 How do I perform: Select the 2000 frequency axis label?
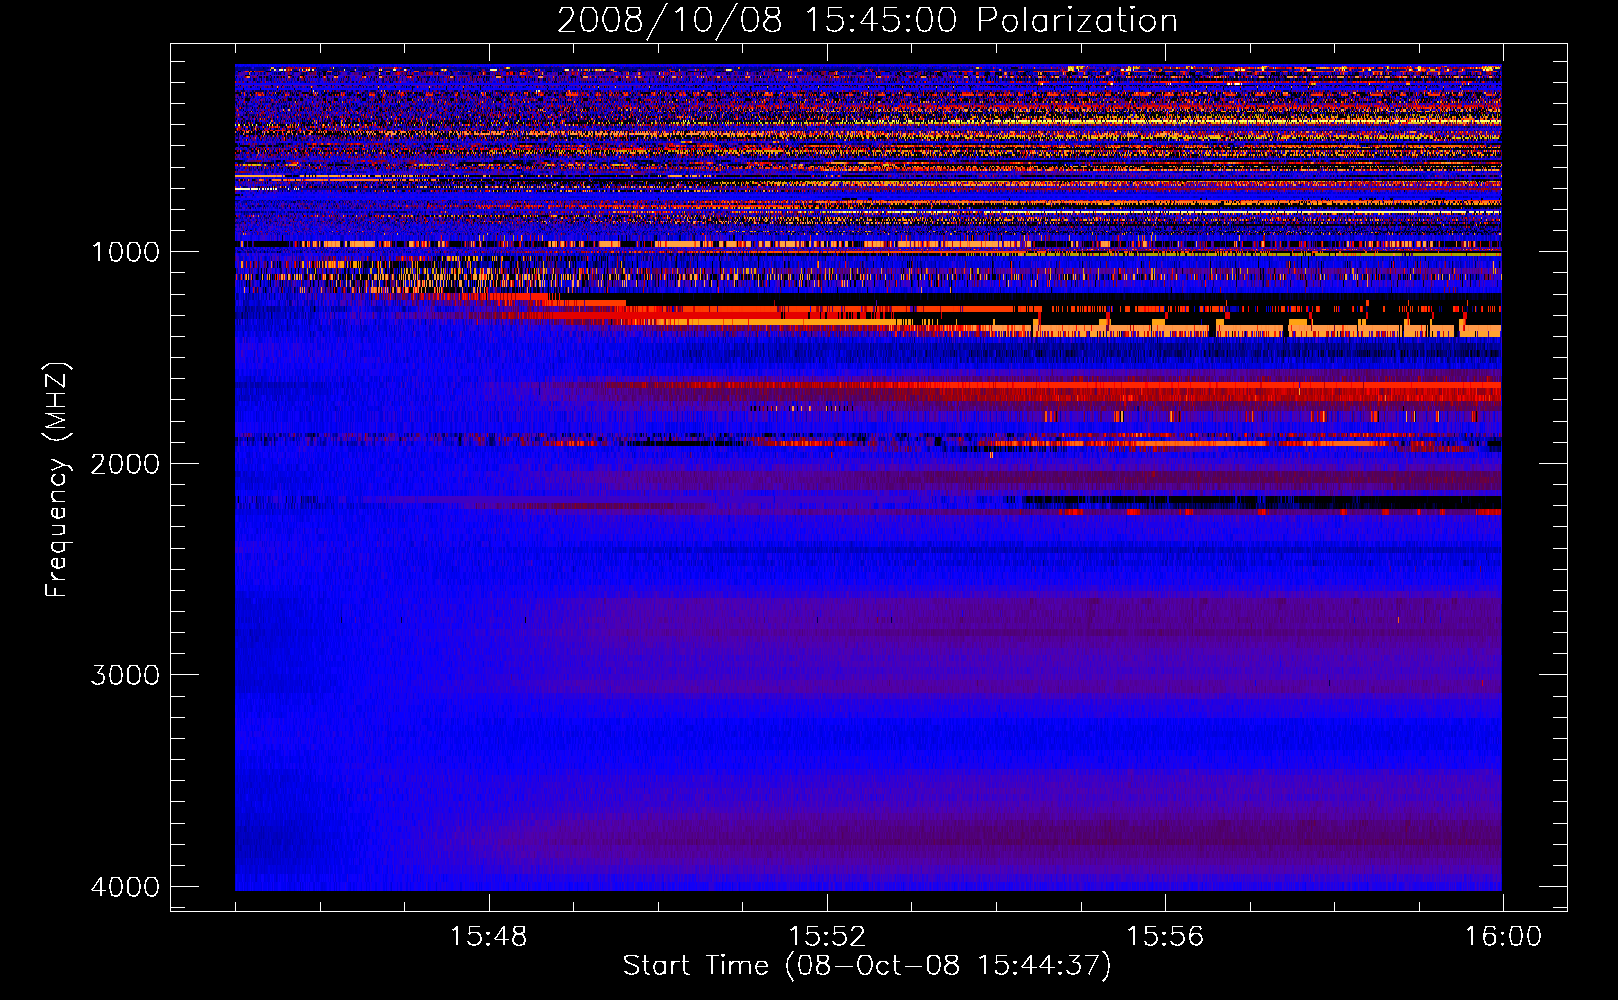pyautogui.click(x=125, y=463)
